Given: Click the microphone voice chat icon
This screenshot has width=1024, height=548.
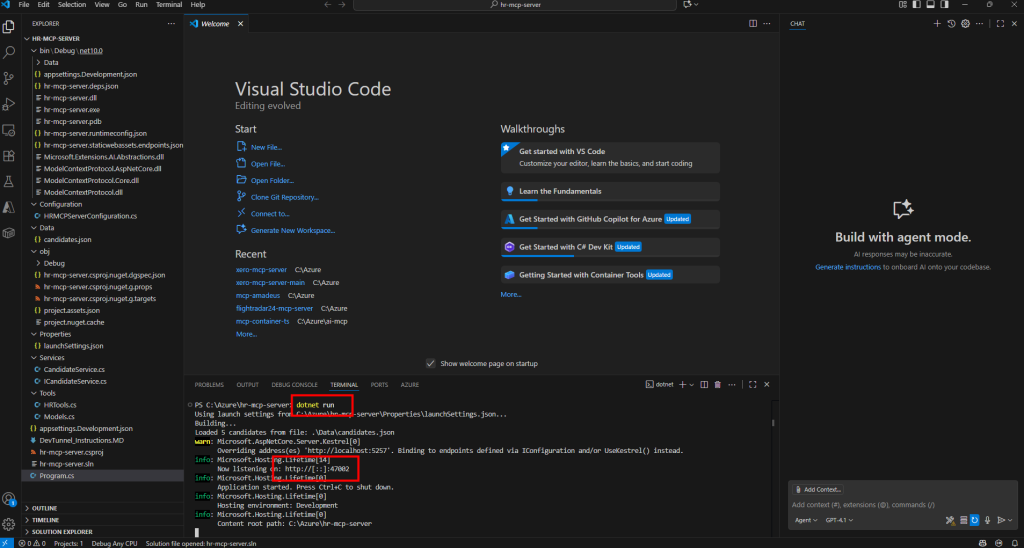Looking at the screenshot, I should point(987,520).
